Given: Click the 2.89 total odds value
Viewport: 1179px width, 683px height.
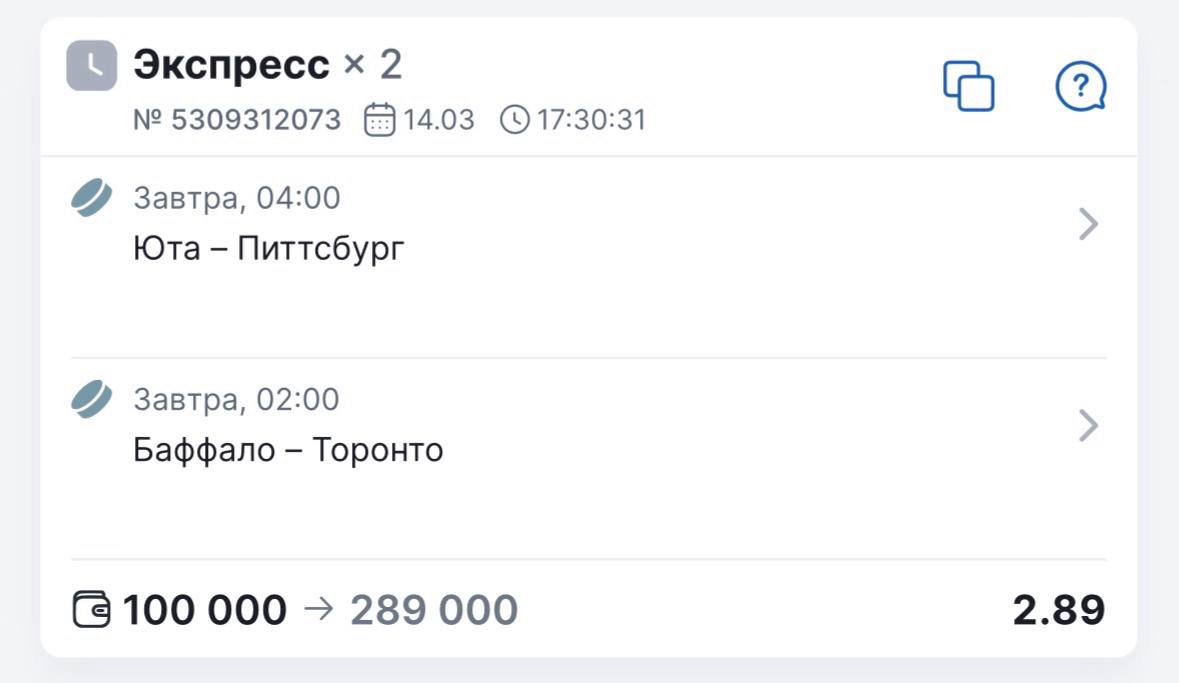Looking at the screenshot, I should 1058,610.
